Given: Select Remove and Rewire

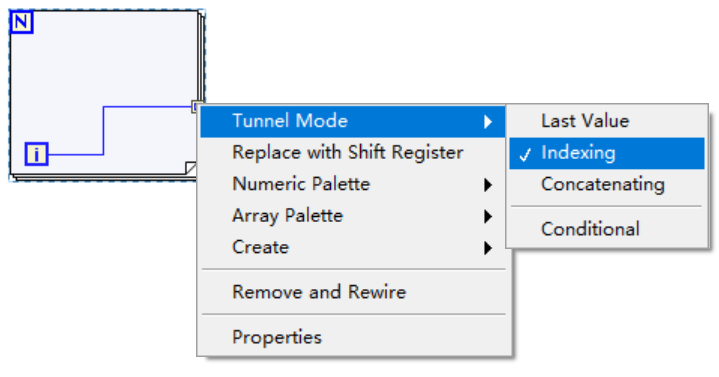Looking at the screenshot, I should (x=353, y=292).
